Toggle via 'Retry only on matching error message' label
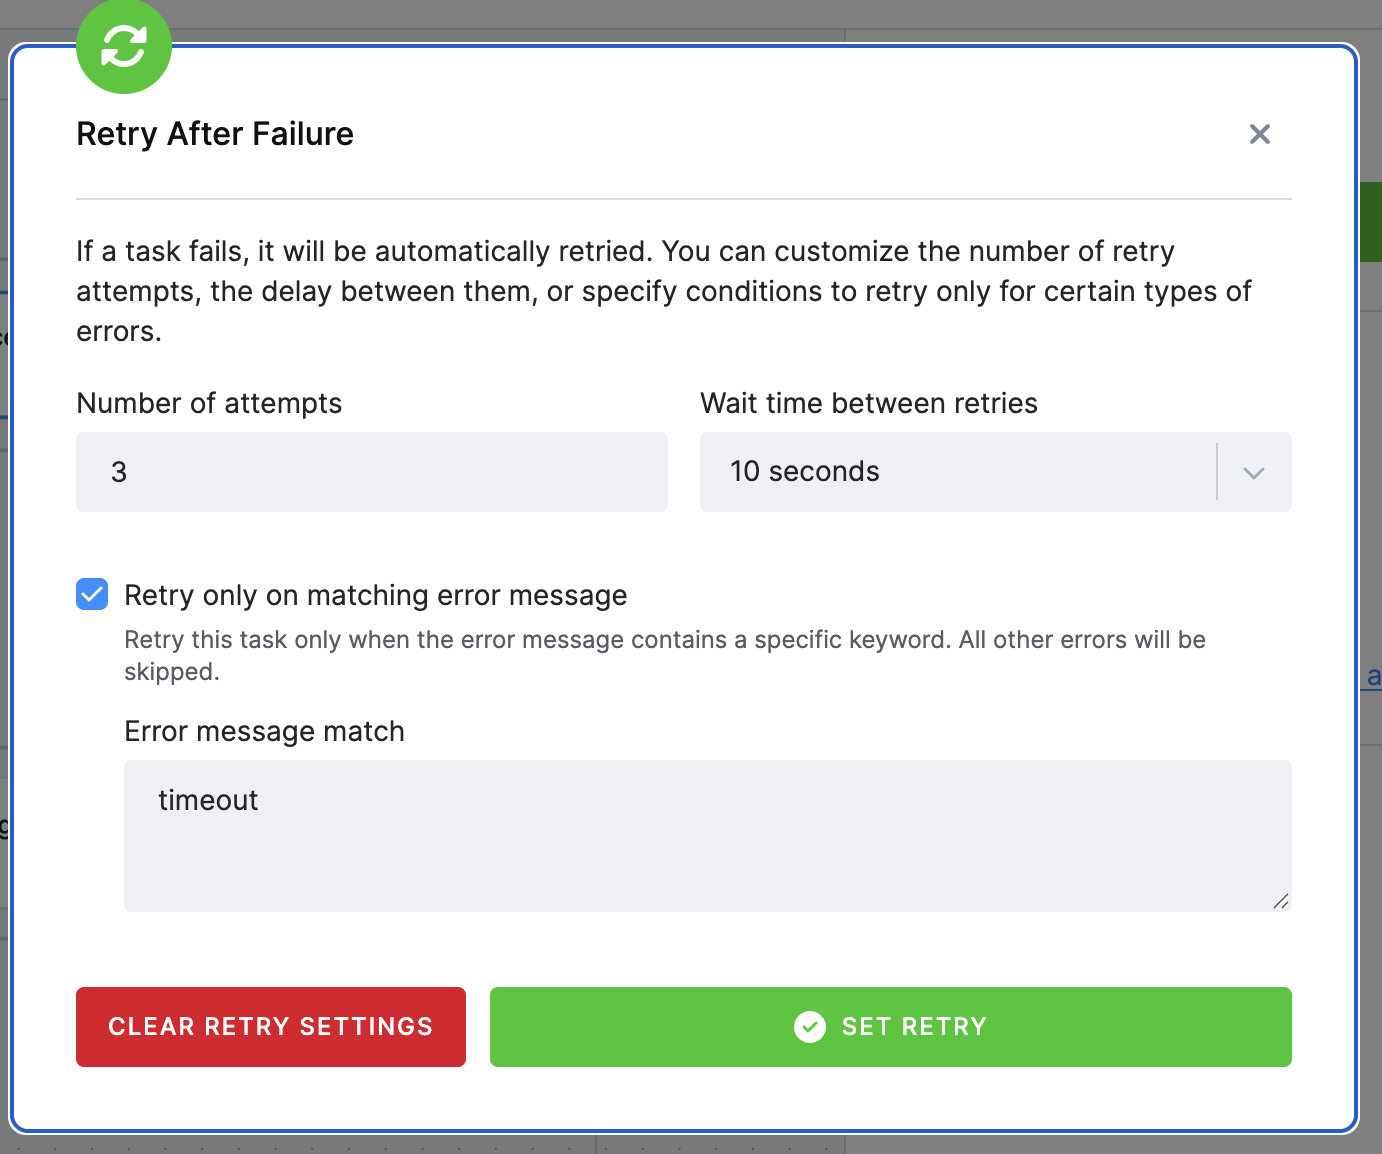 point(376,595)
